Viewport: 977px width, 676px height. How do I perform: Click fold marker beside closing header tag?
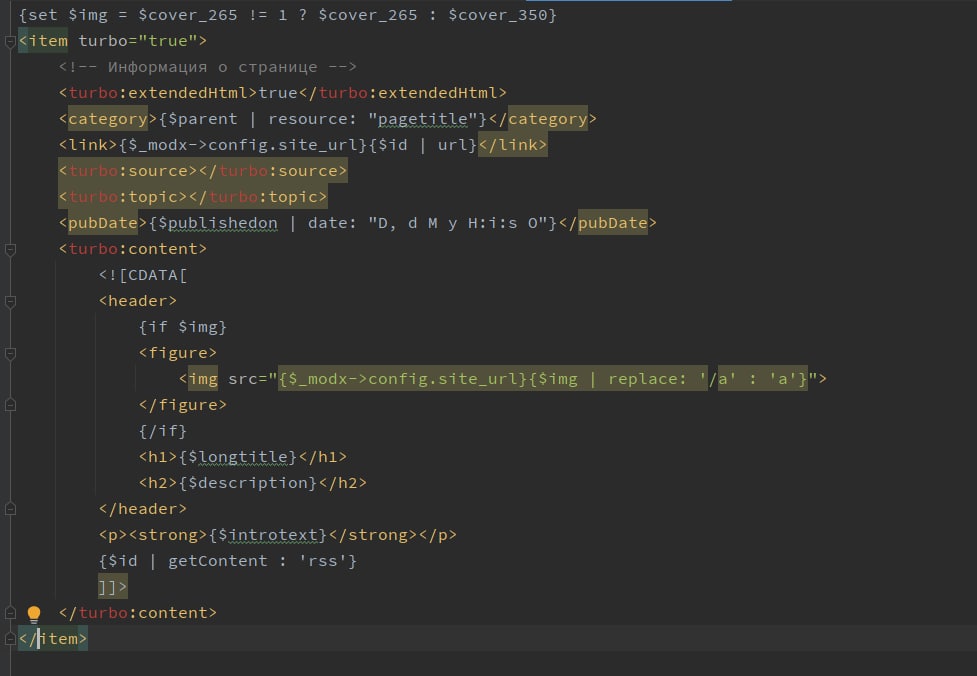10,509
